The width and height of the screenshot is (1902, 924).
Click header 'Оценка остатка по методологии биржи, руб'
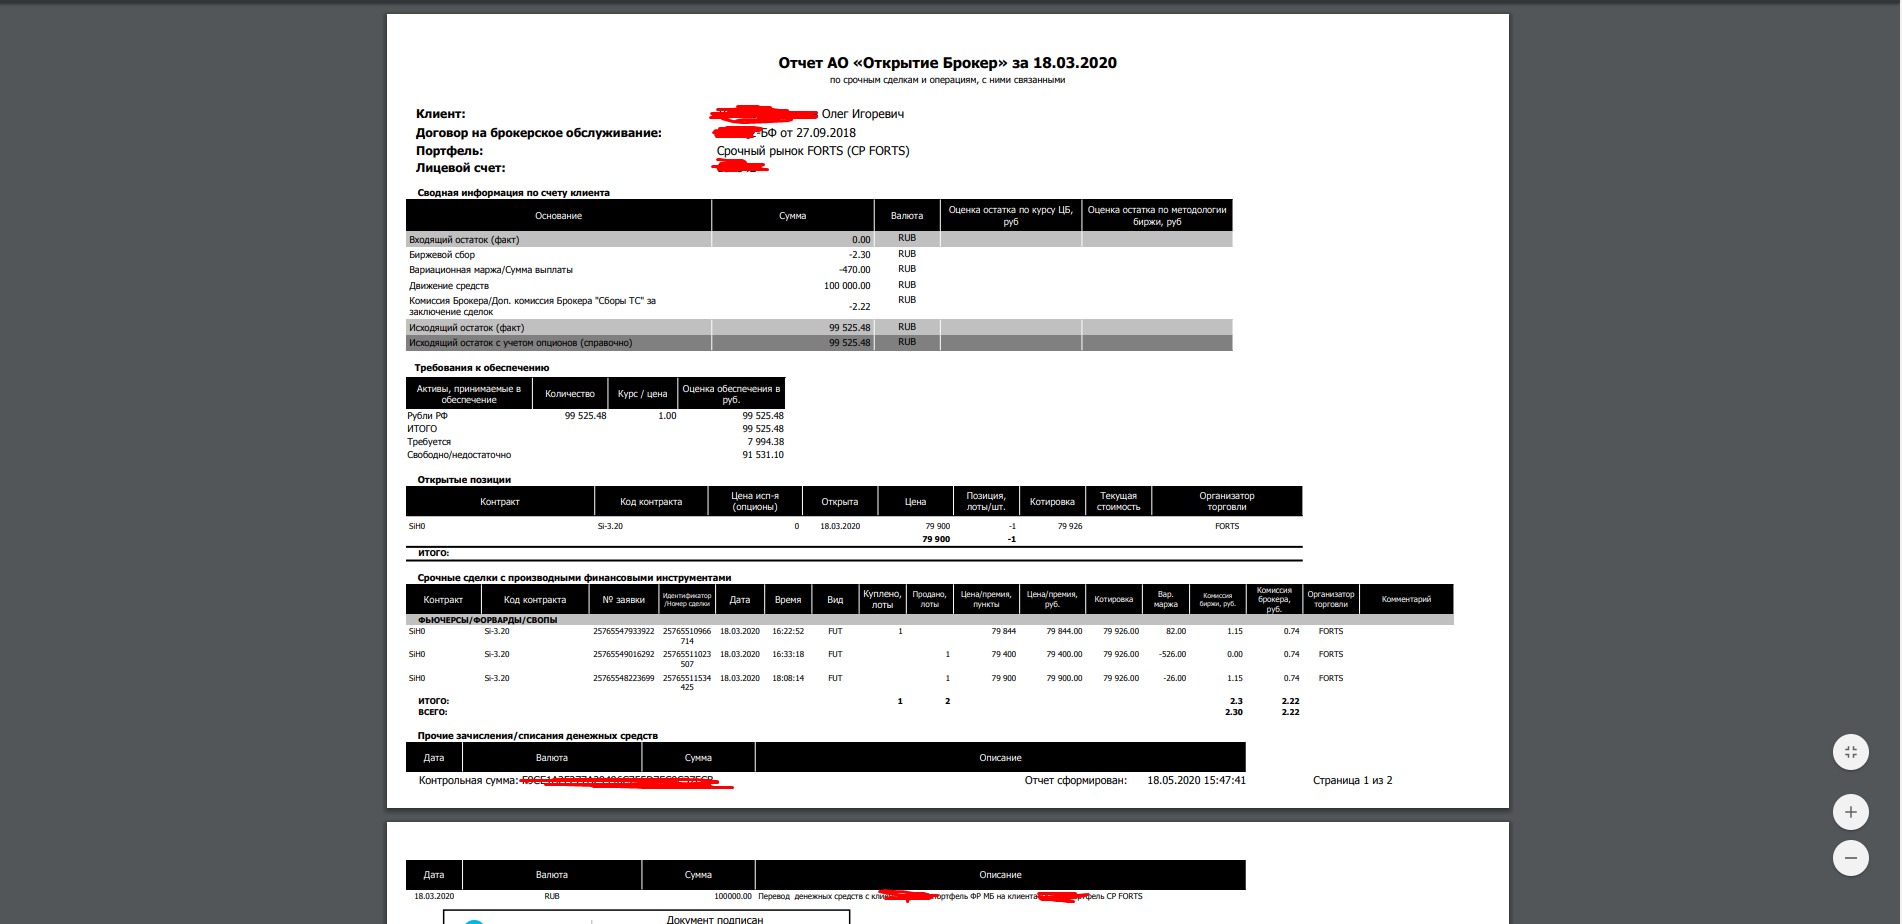coord(1157,216)
